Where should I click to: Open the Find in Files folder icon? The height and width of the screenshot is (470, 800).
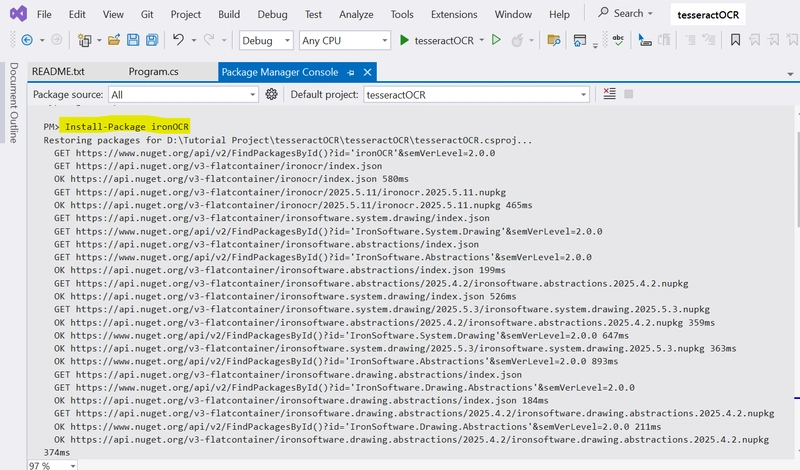pos(554,40)
